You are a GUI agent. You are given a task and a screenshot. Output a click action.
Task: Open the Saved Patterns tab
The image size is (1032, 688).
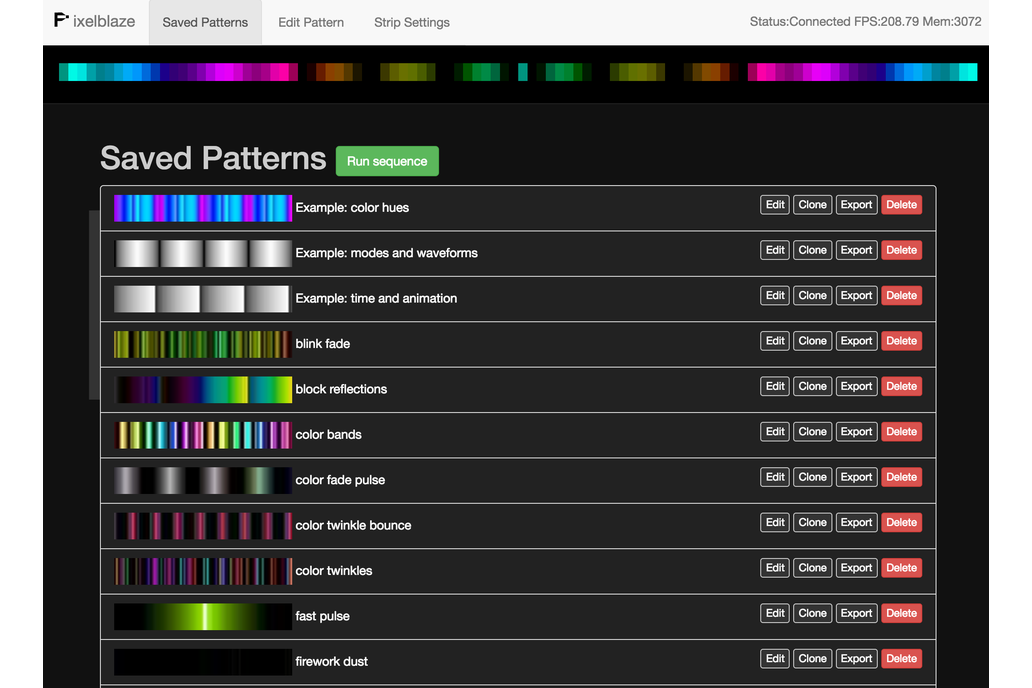point(205,22)
